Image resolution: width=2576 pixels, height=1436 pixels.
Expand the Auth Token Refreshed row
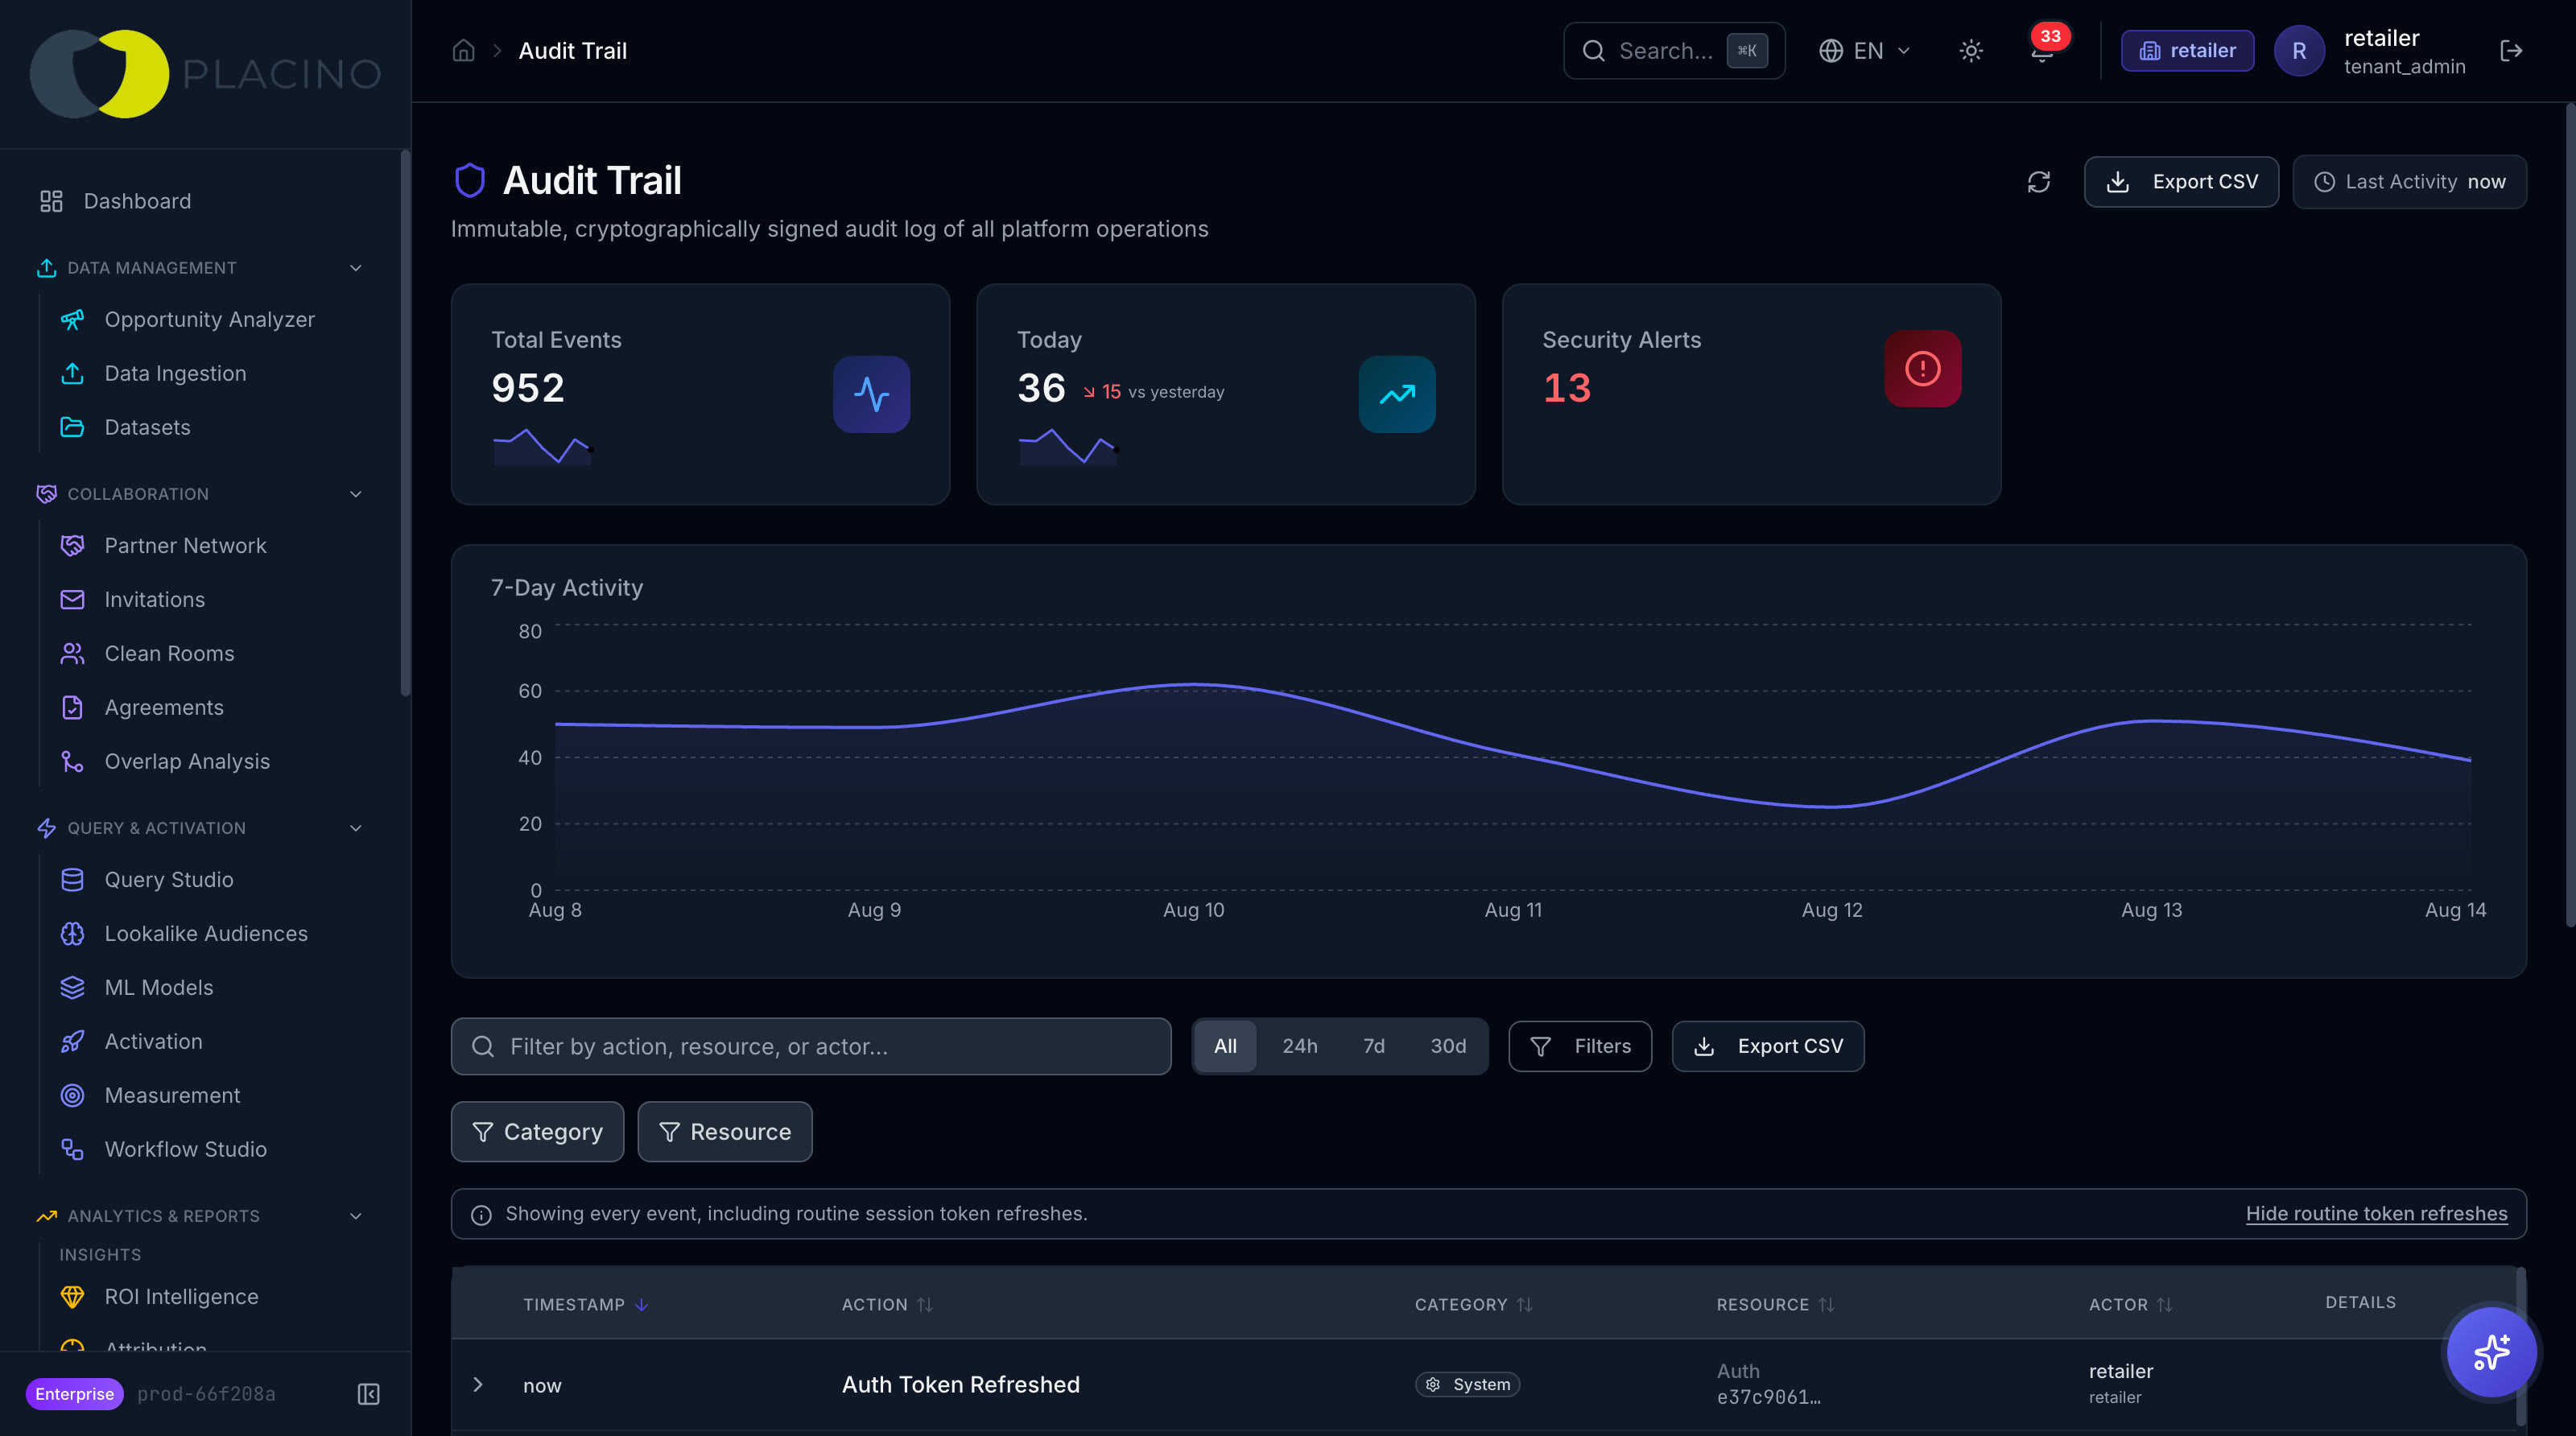point(478,1384)
